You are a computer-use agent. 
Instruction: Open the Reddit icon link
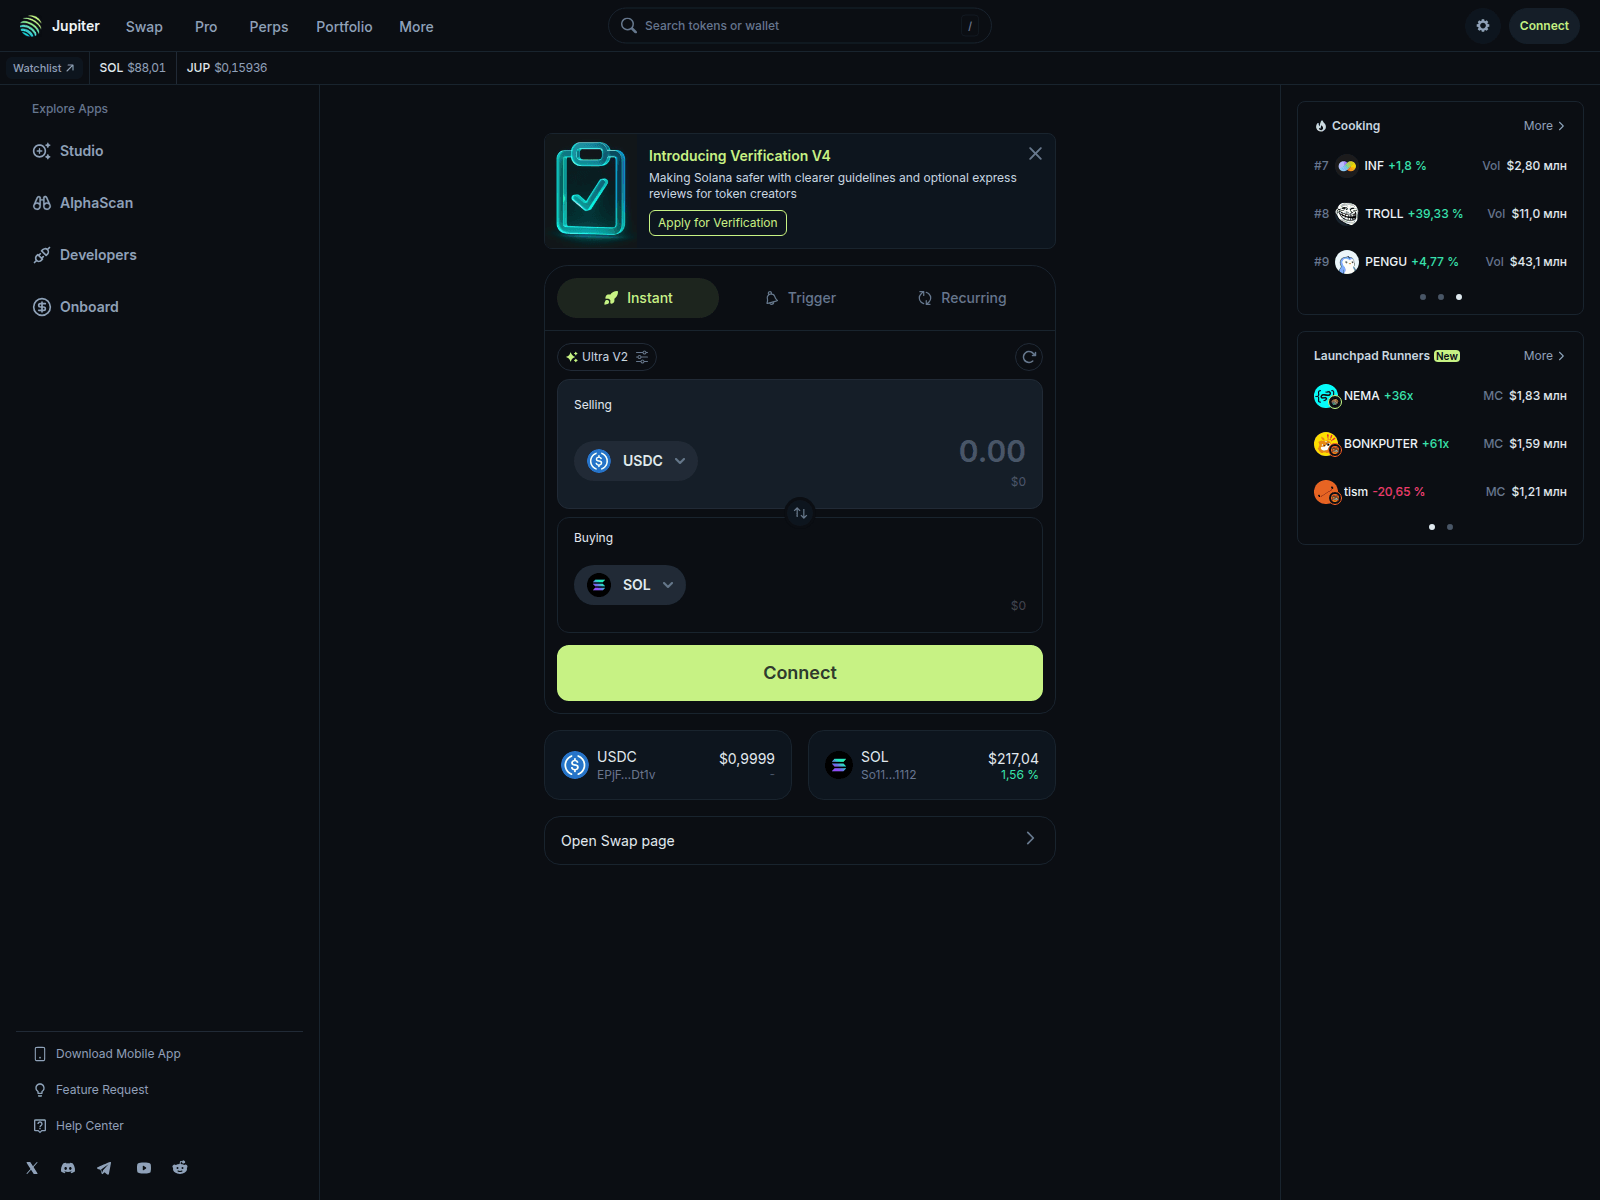pyautogui.click(x=180, y=1168)
